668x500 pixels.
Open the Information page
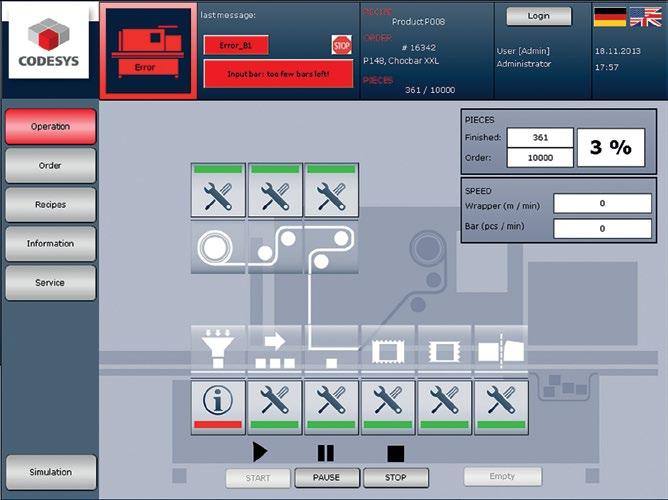pos(50,244)
